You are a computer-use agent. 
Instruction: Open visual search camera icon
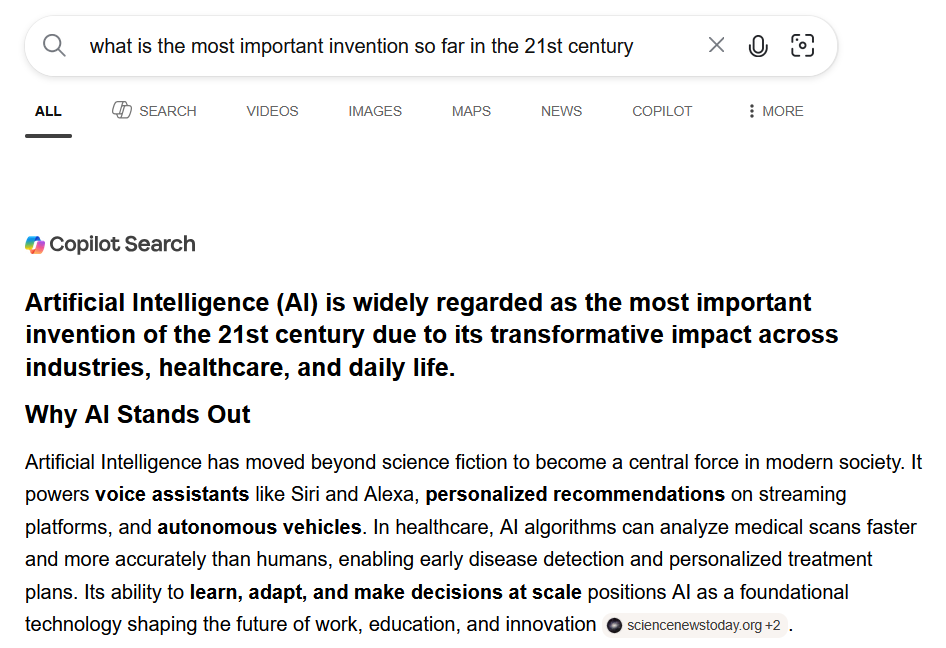(802, 46)
